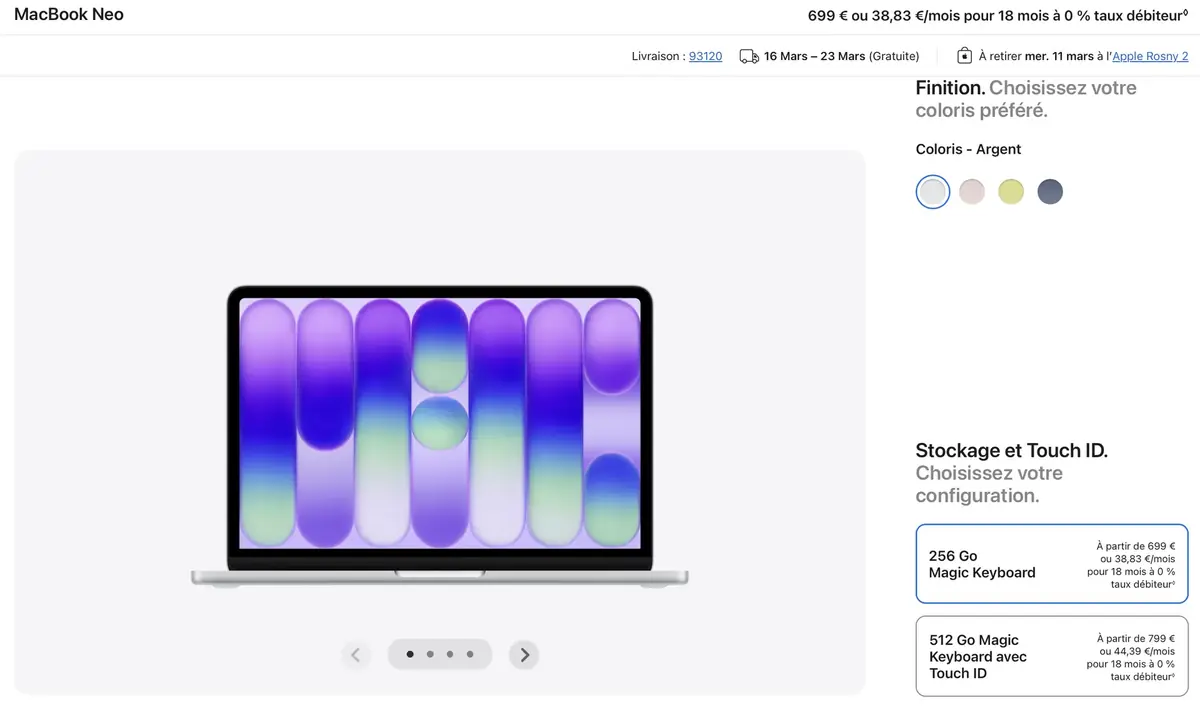Go to next gallery image with right chevron
1200x706 pixels.
pos(524,655)
